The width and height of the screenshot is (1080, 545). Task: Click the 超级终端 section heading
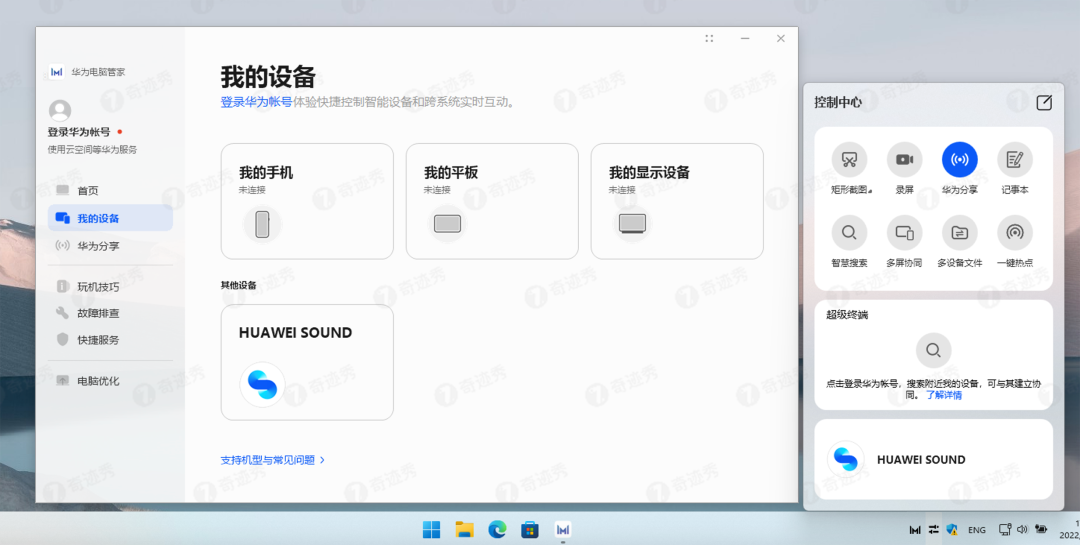click(847, 315)
